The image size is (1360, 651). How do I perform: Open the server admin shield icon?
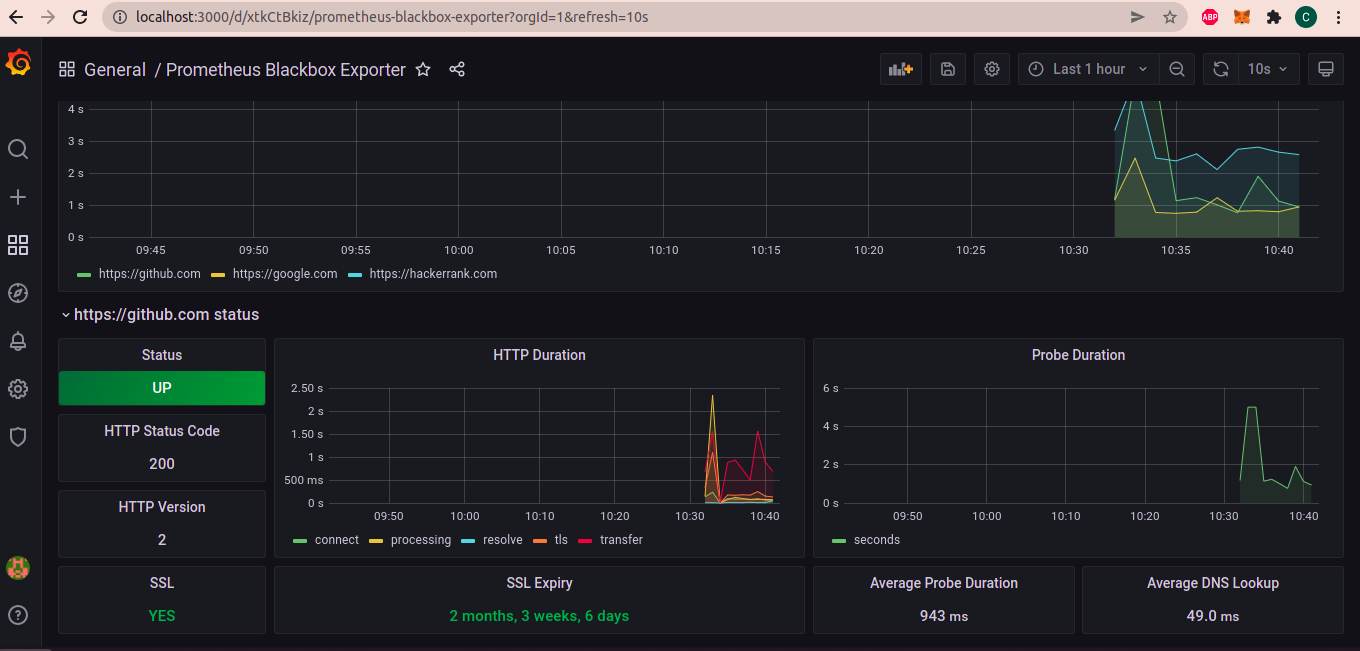18,437
